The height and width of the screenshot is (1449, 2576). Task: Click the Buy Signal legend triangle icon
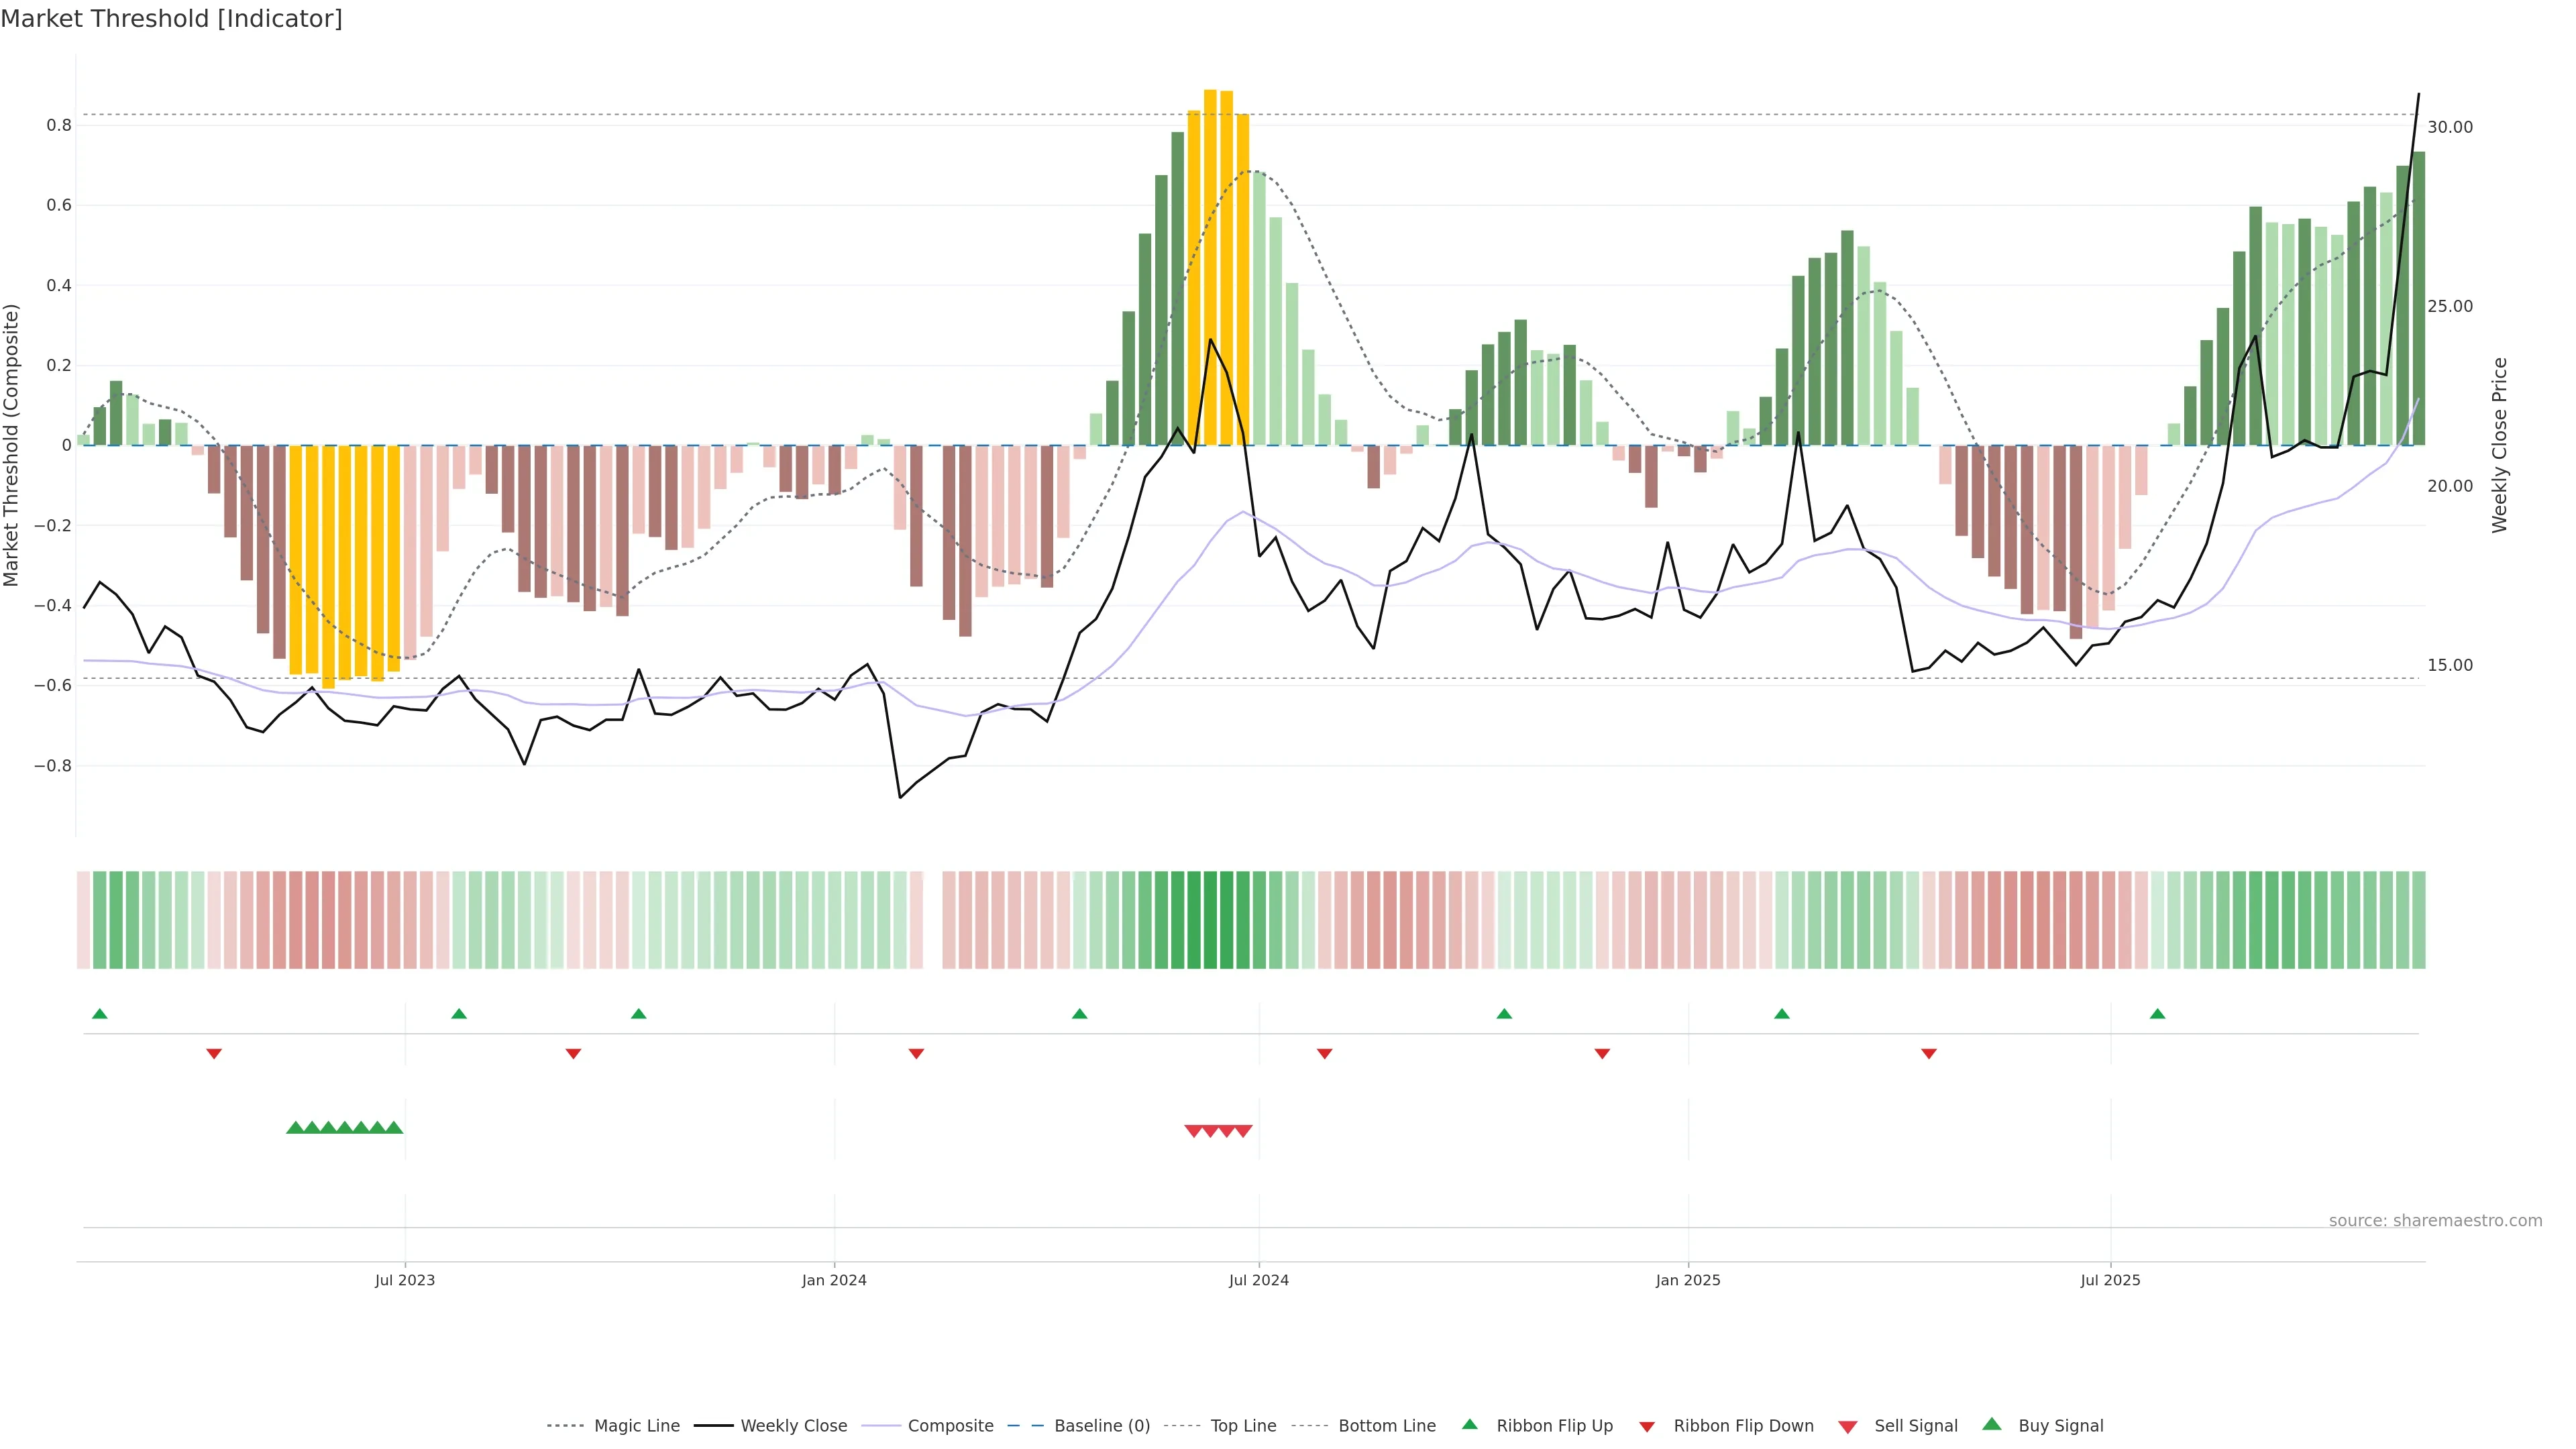(1991, 1424)
